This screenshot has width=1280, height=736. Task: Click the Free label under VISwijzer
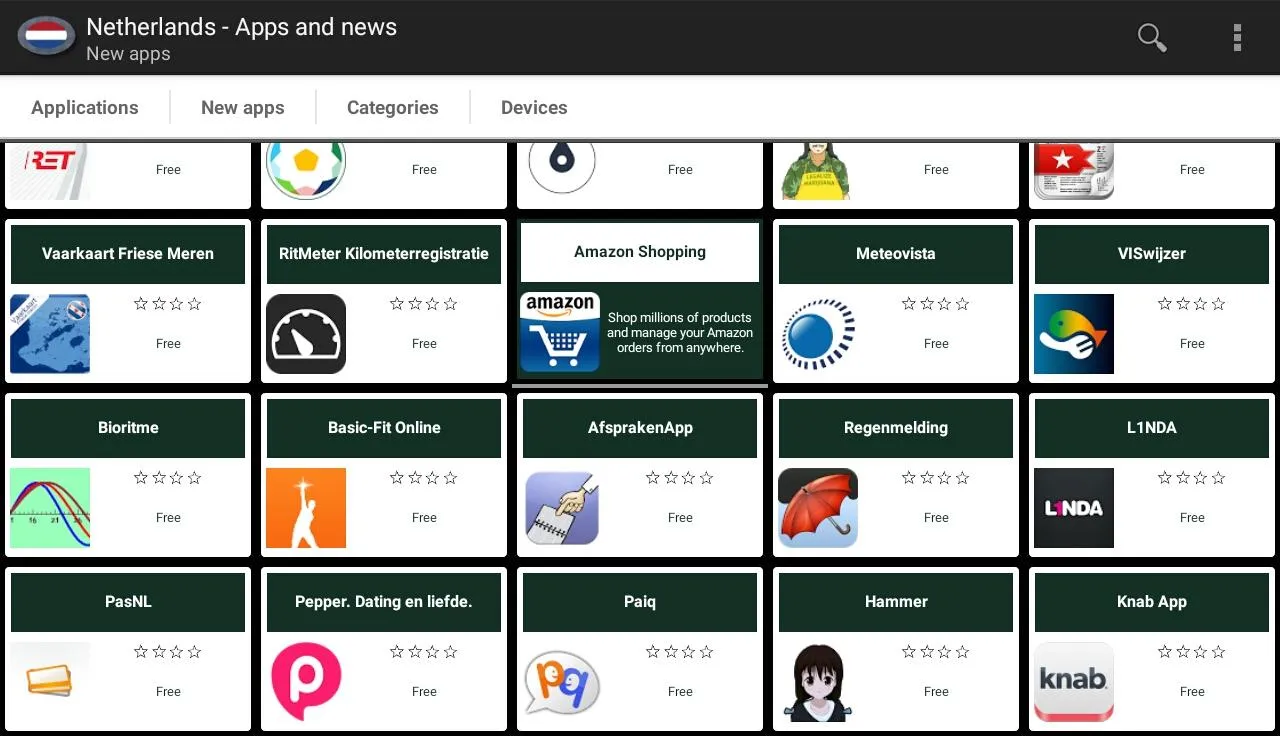1192,344
